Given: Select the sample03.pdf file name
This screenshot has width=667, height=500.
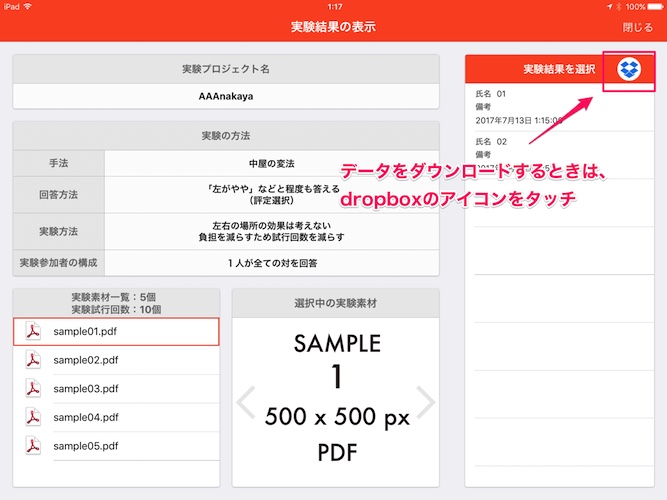Looking at the screenshot, I should (86, 388).
